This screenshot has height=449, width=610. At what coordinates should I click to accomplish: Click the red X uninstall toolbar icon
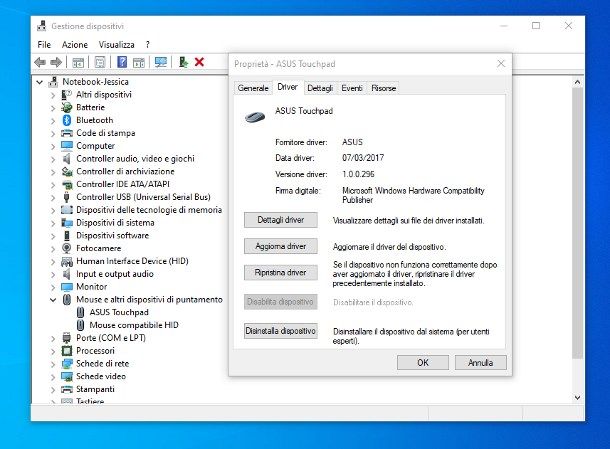click(x=199, y=62)
